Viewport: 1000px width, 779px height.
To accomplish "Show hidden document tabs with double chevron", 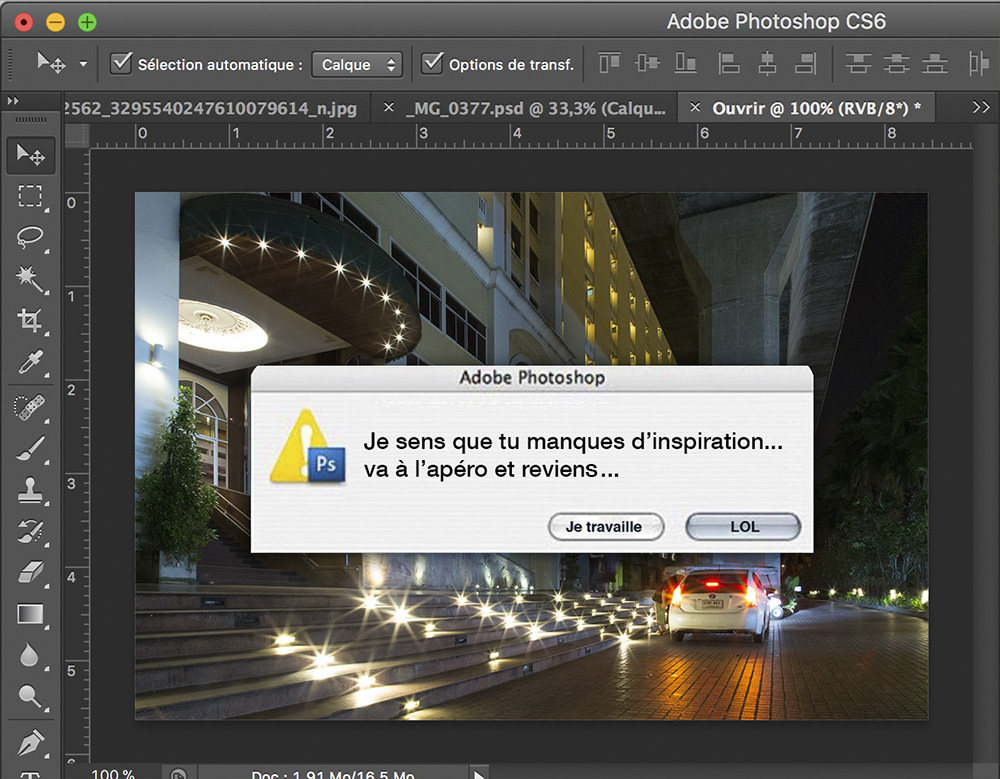I will (x=981, y=107).
